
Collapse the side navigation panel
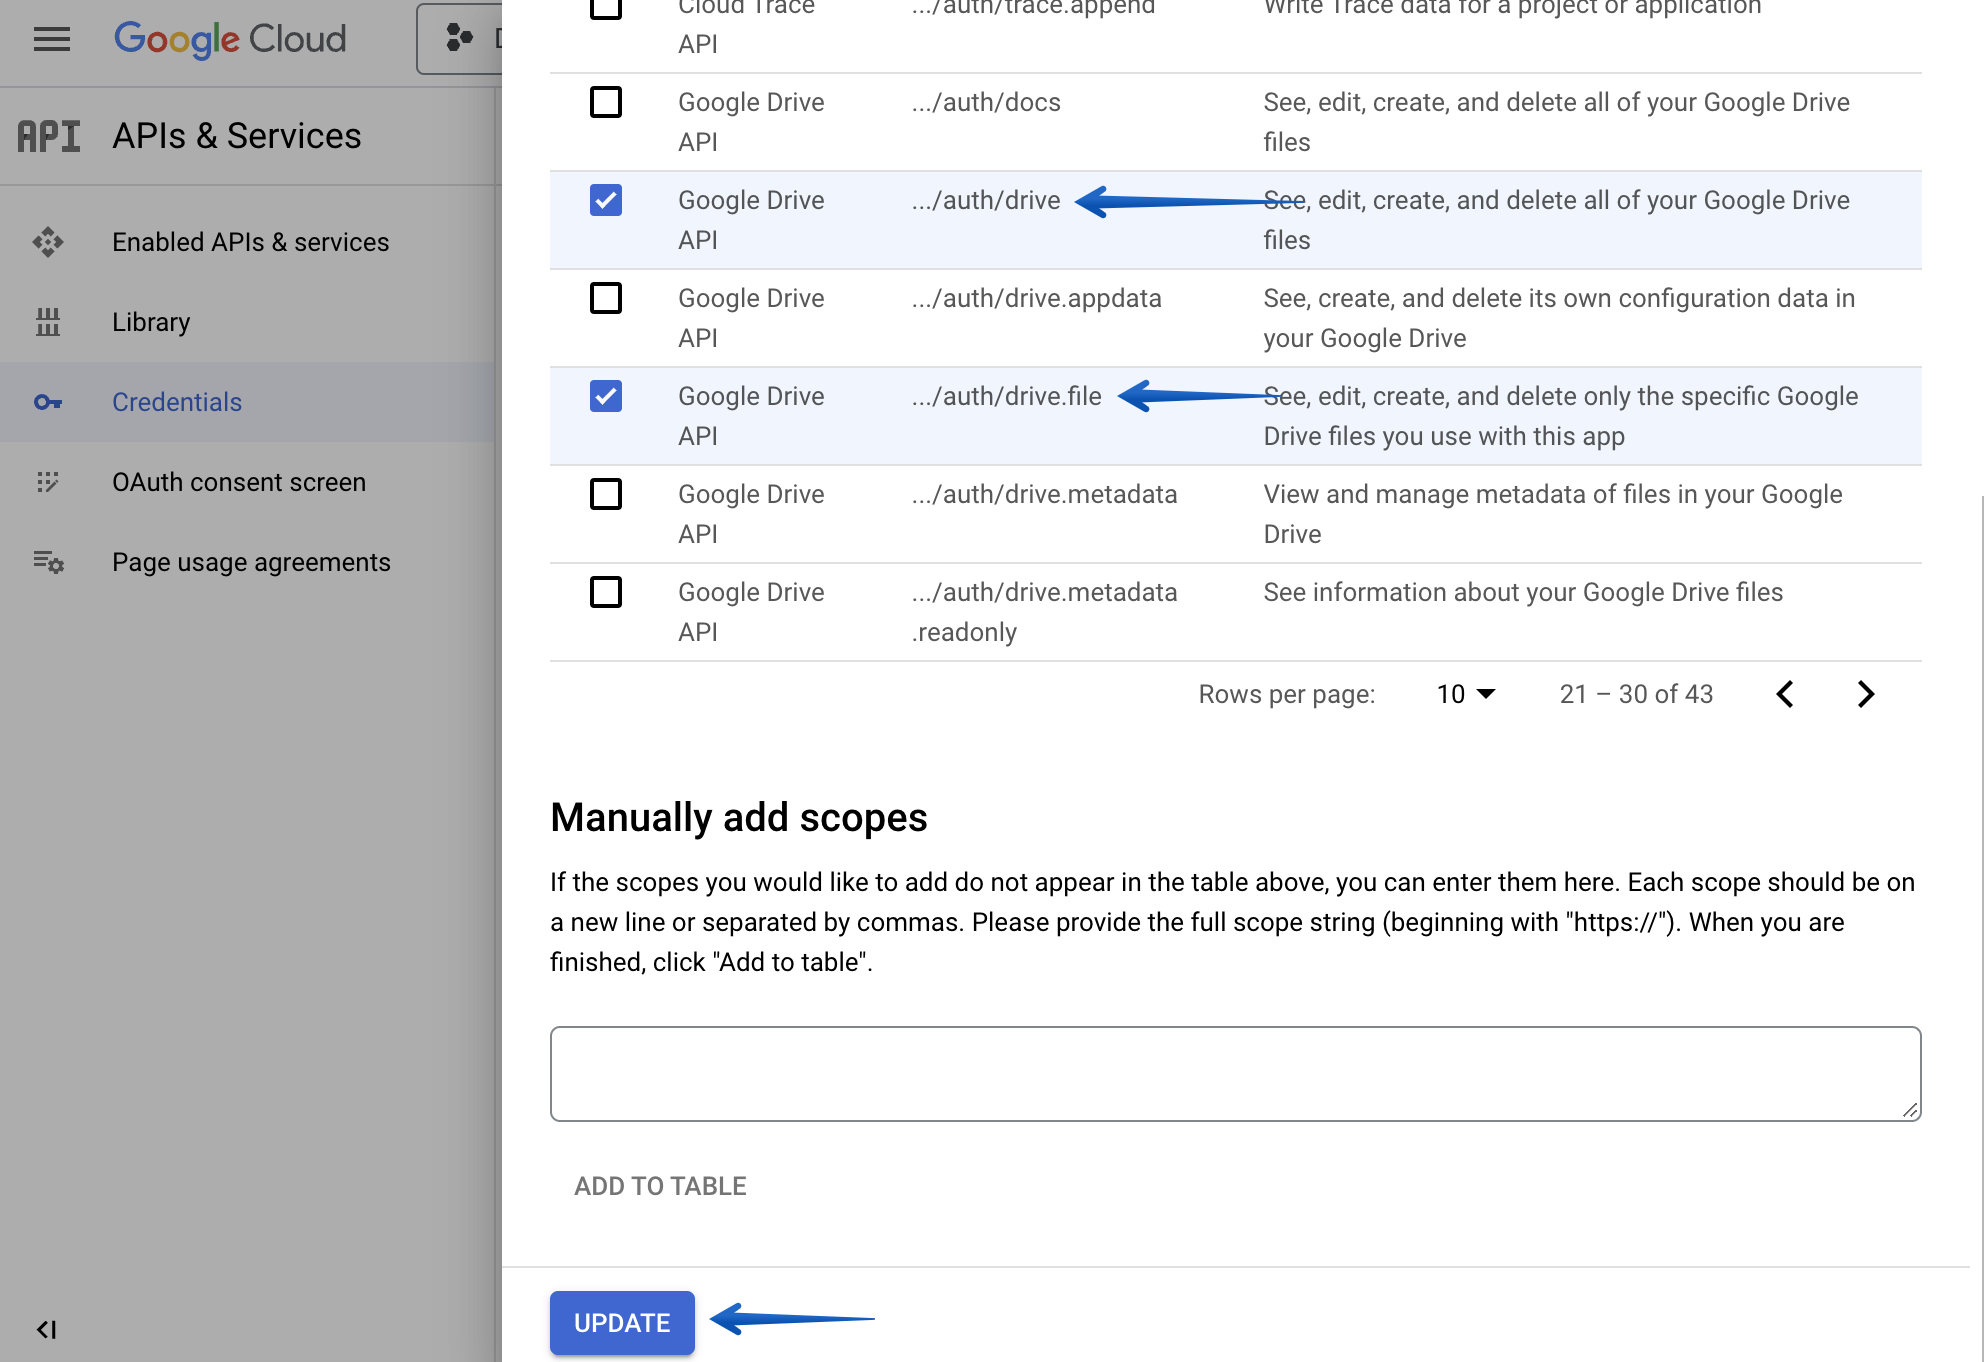coord(46,1329)
